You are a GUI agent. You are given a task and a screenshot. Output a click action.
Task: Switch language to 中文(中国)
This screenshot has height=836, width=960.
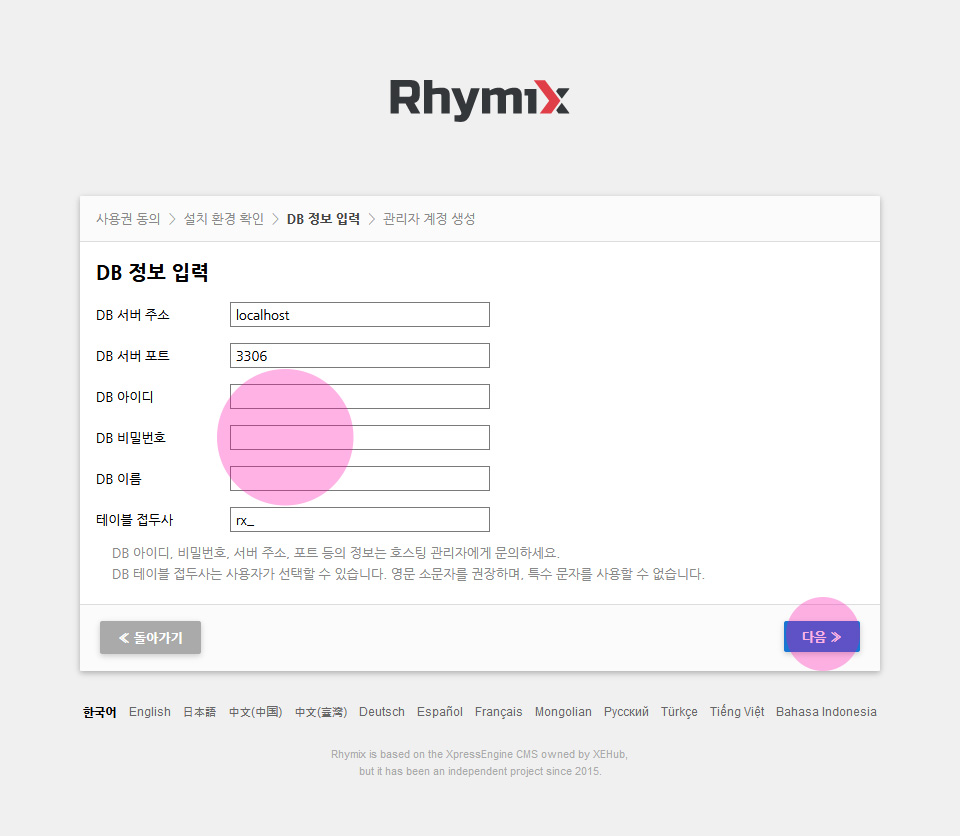(x=255, y=712)
